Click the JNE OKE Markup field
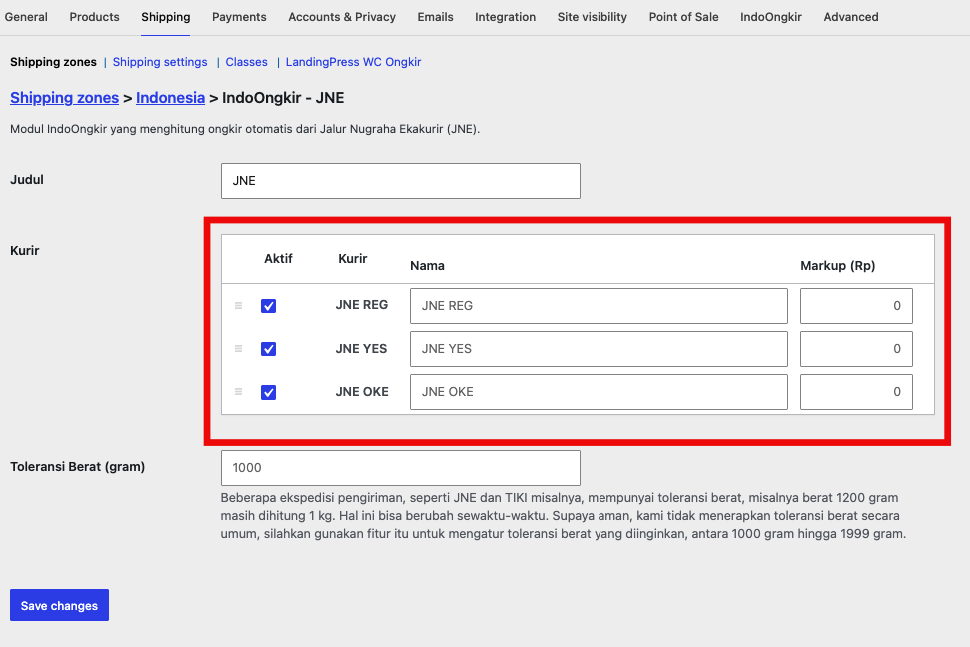This screenshot has width=970, height=647. pos(856,392)
